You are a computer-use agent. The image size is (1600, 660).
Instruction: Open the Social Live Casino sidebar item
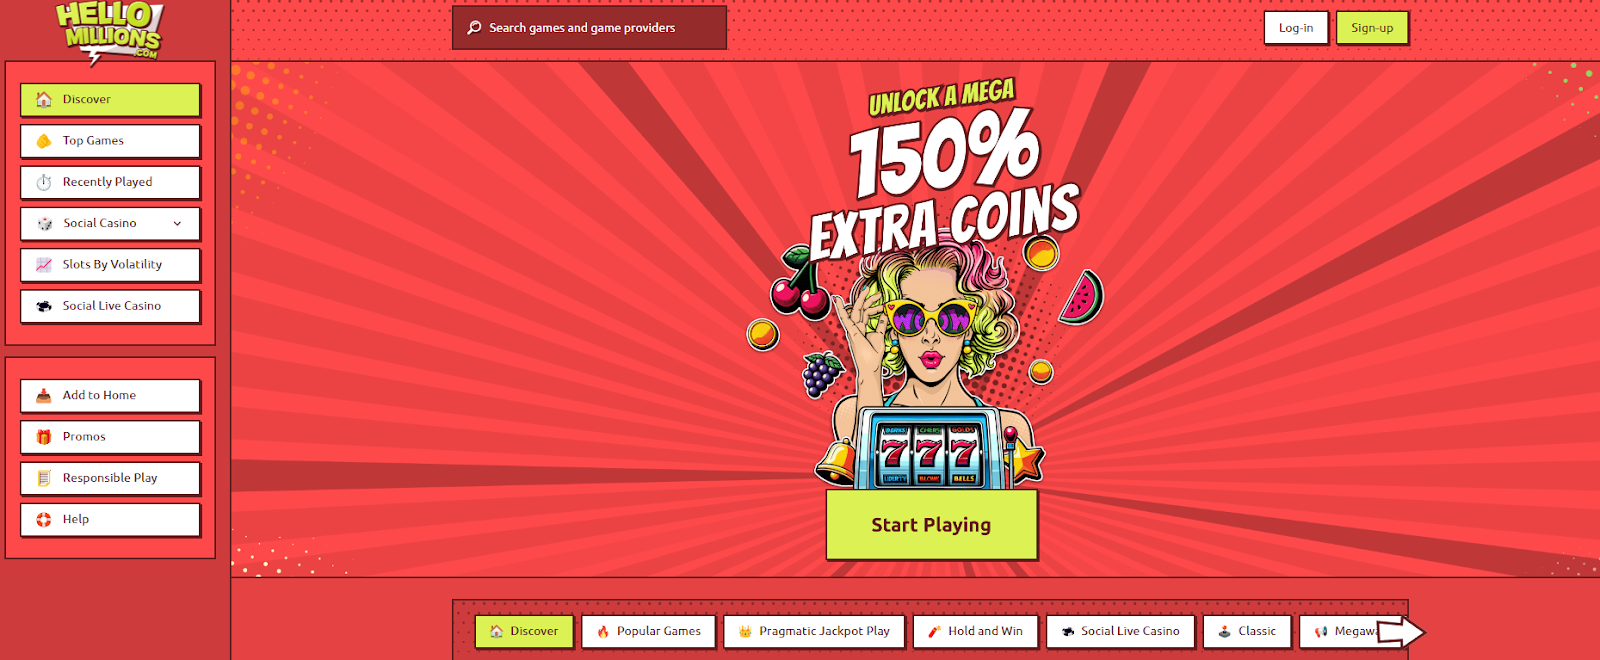click(x=110, y=306)
